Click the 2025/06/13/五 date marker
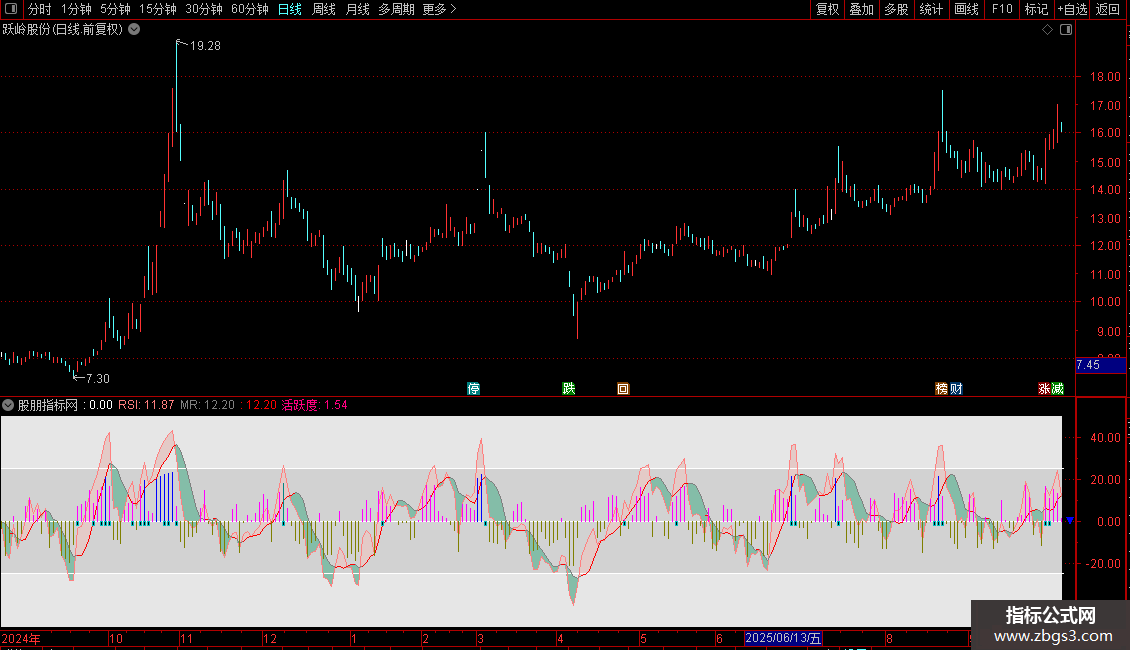The width and height of the screenshot is (1130, 650). click(x=783, y=638)
